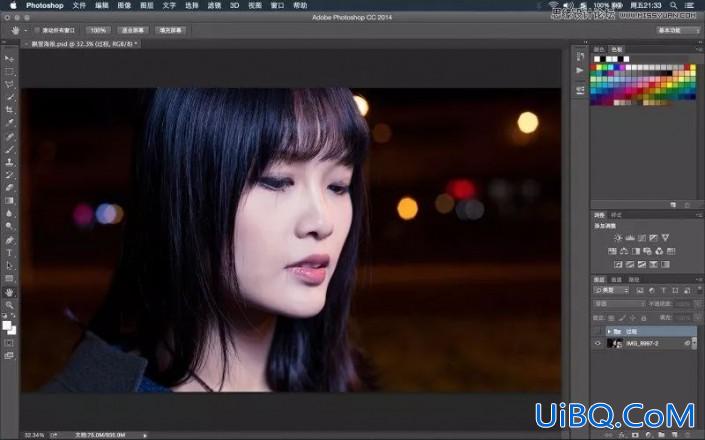Add Levels adjustment
This screenshot has height=440, width=705.
tap(630, 238)
